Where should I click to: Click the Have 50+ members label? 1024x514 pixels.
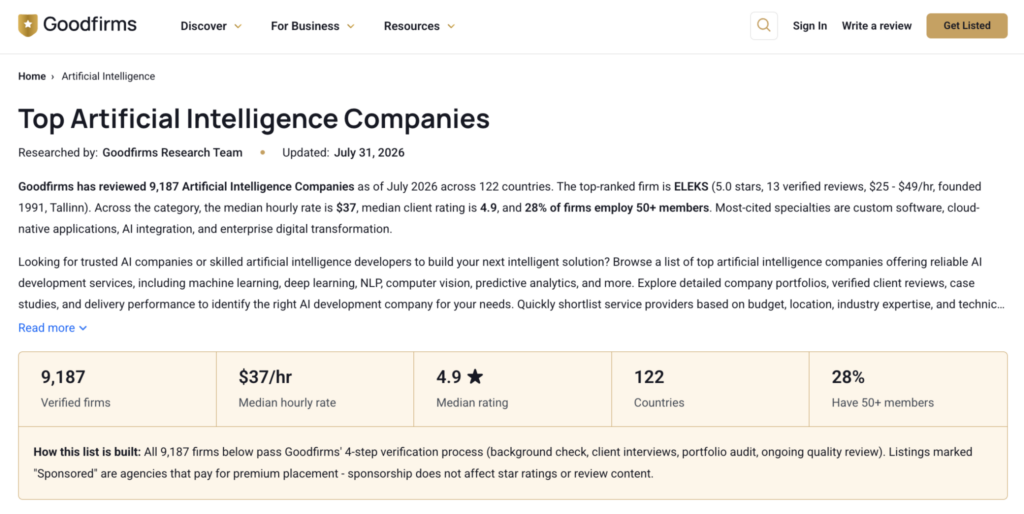882,403
